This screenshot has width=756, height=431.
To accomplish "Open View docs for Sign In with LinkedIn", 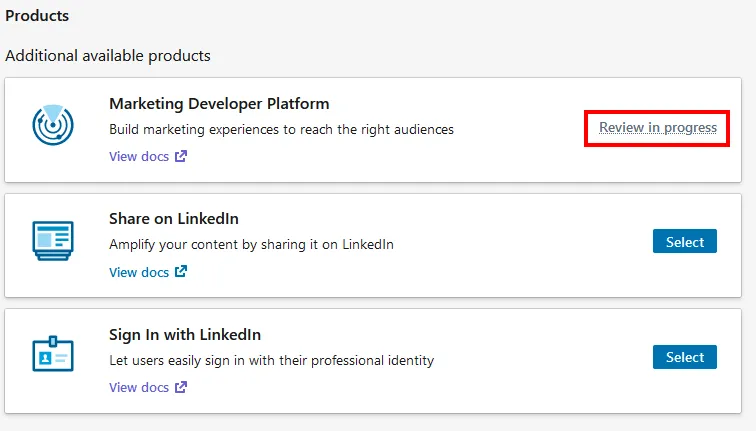I will pos(138,387).
